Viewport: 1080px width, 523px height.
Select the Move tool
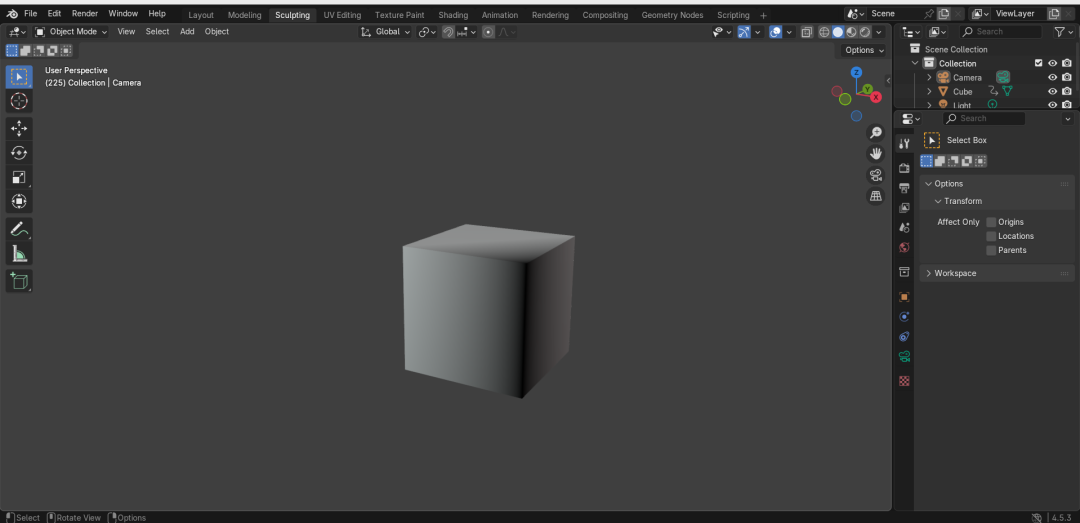(x=19, y=128)
